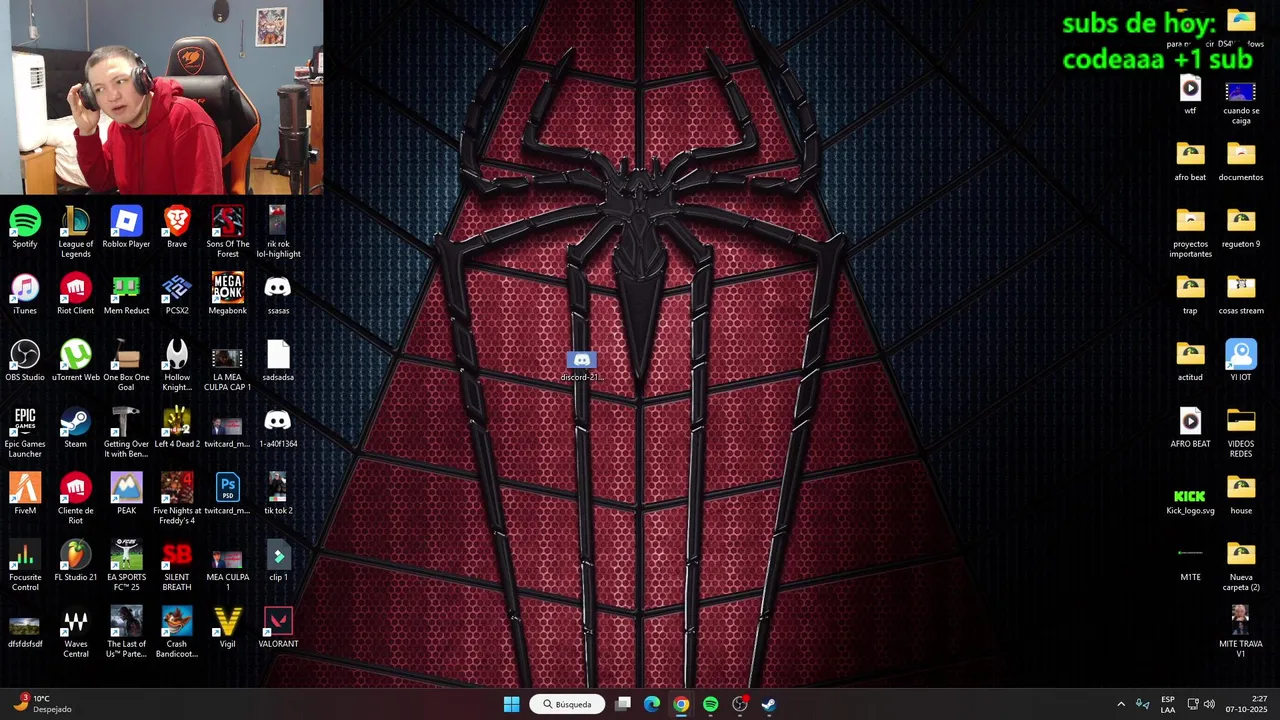
Task: Select the wtf media file
Action: point(1190,94)
